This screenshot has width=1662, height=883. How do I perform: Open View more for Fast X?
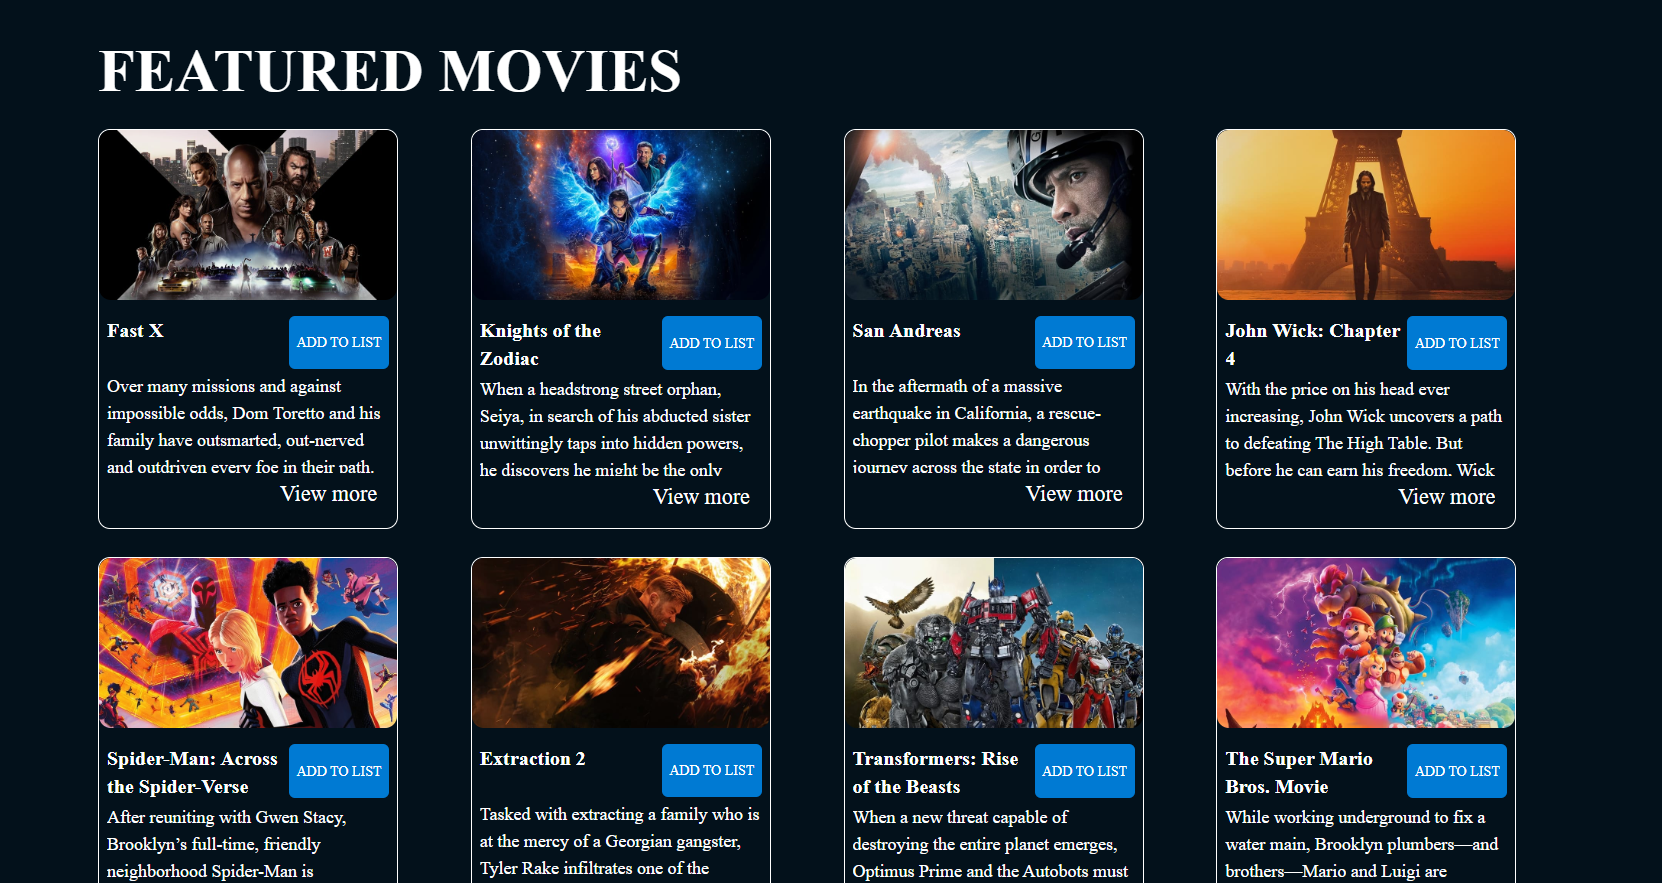(x=329, y=494)
